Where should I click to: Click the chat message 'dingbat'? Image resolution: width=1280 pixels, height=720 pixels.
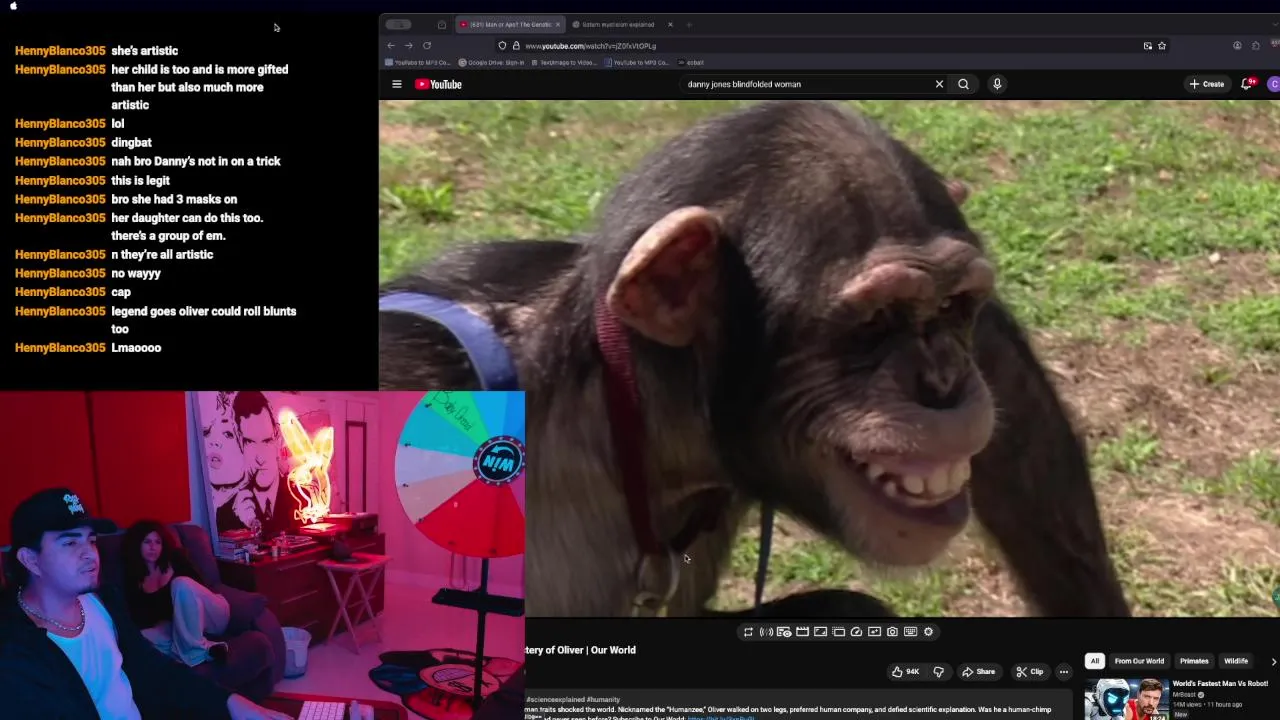pos(131,143)
